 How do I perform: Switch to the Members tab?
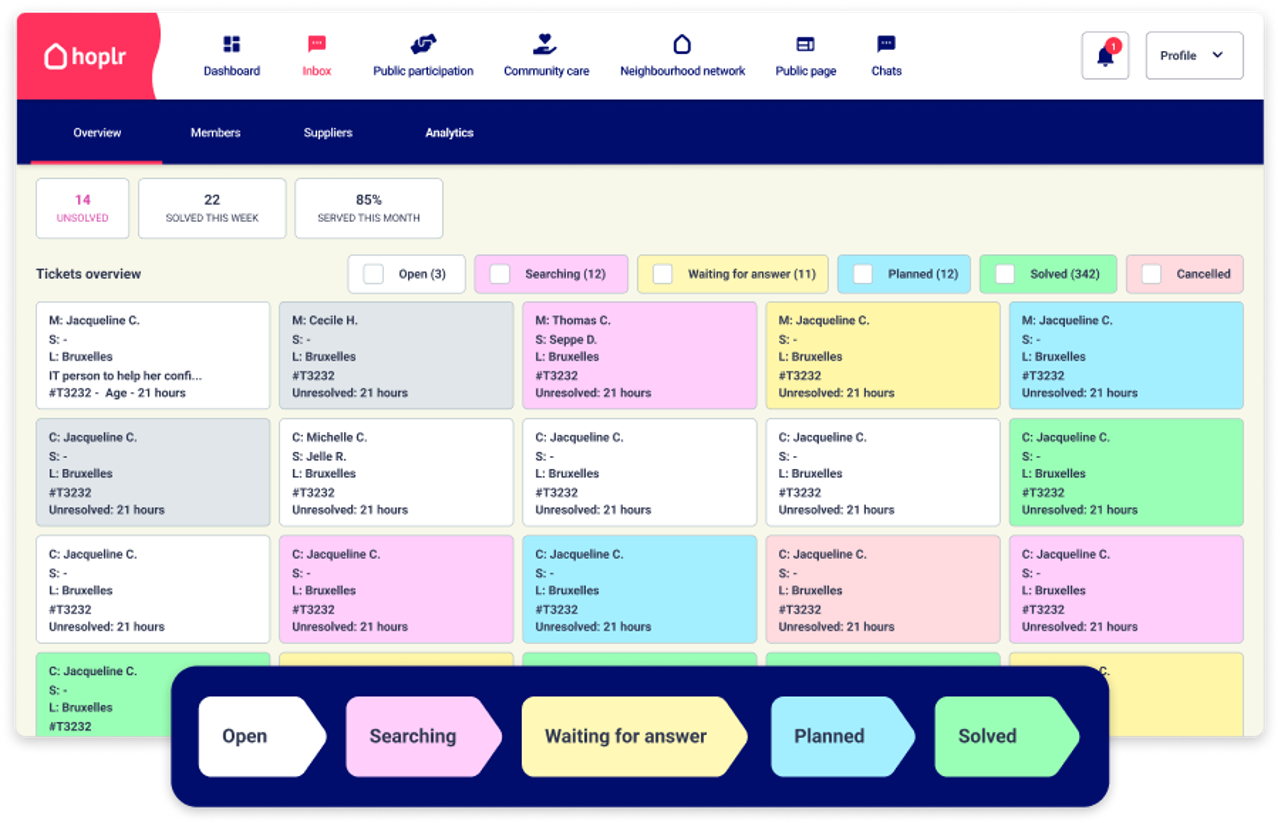click(x=215, y=133)
